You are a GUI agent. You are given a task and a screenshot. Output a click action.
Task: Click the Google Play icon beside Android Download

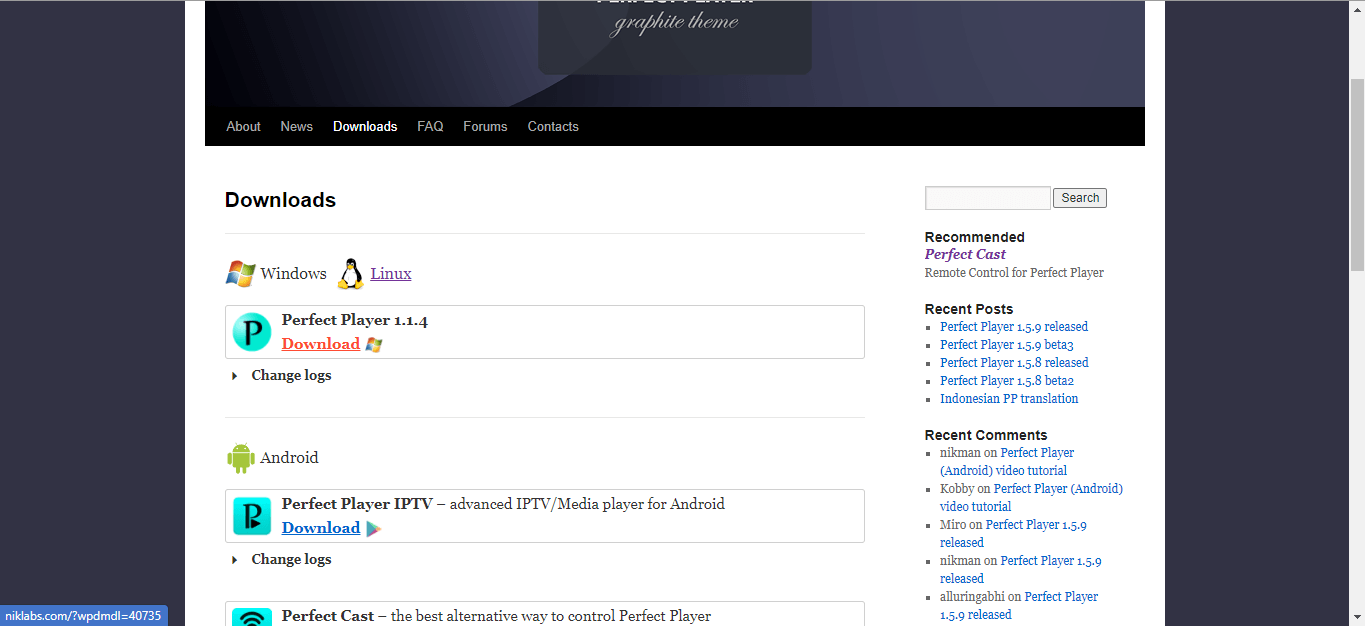[x=373, y=529]
